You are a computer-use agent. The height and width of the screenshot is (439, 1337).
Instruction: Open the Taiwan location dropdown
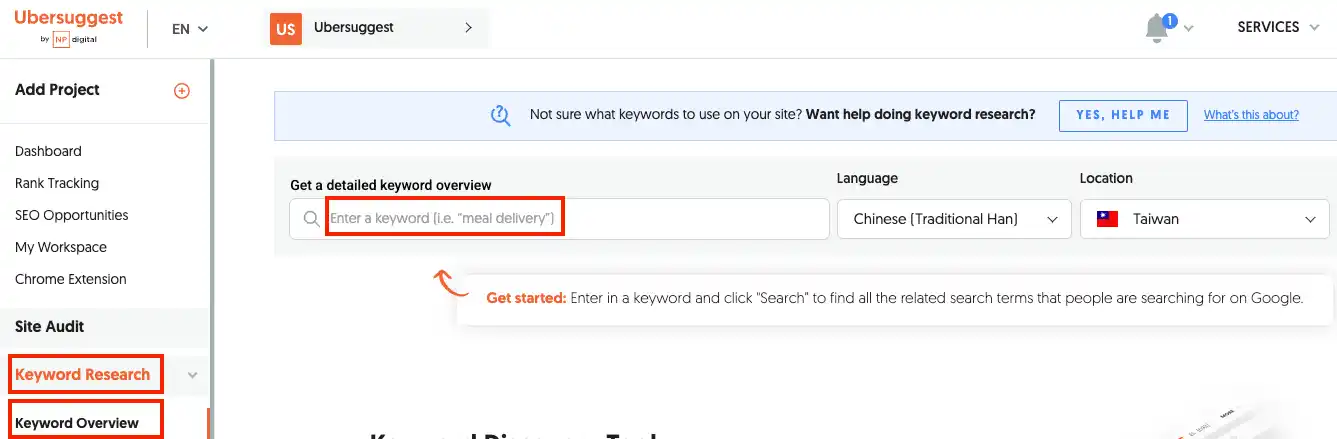click(x=1204, y=219)
